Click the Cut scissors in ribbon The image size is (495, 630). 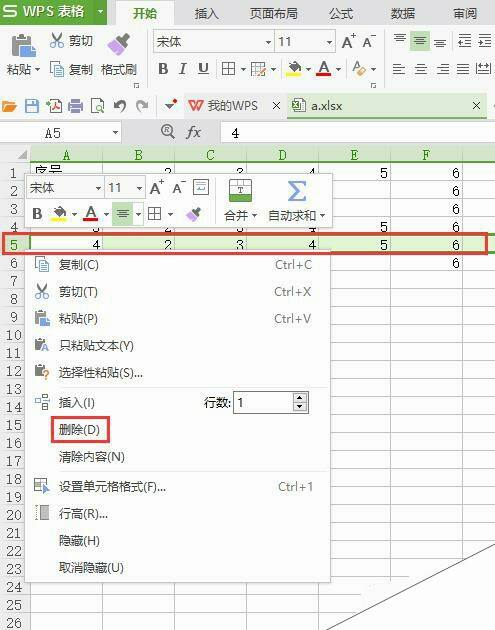57,41
